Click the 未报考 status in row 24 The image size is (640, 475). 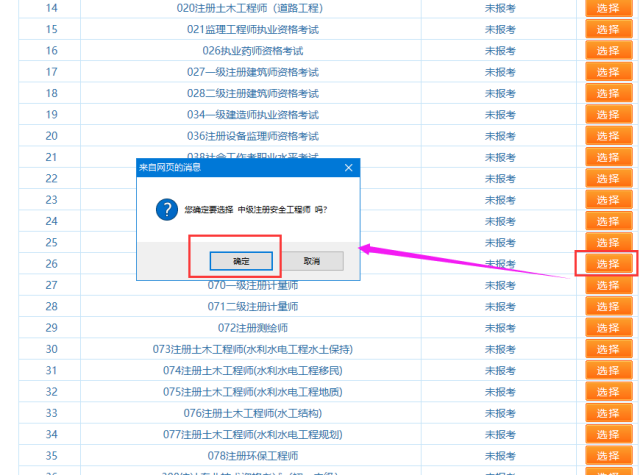pyautogui.click(x=500, y=221)
